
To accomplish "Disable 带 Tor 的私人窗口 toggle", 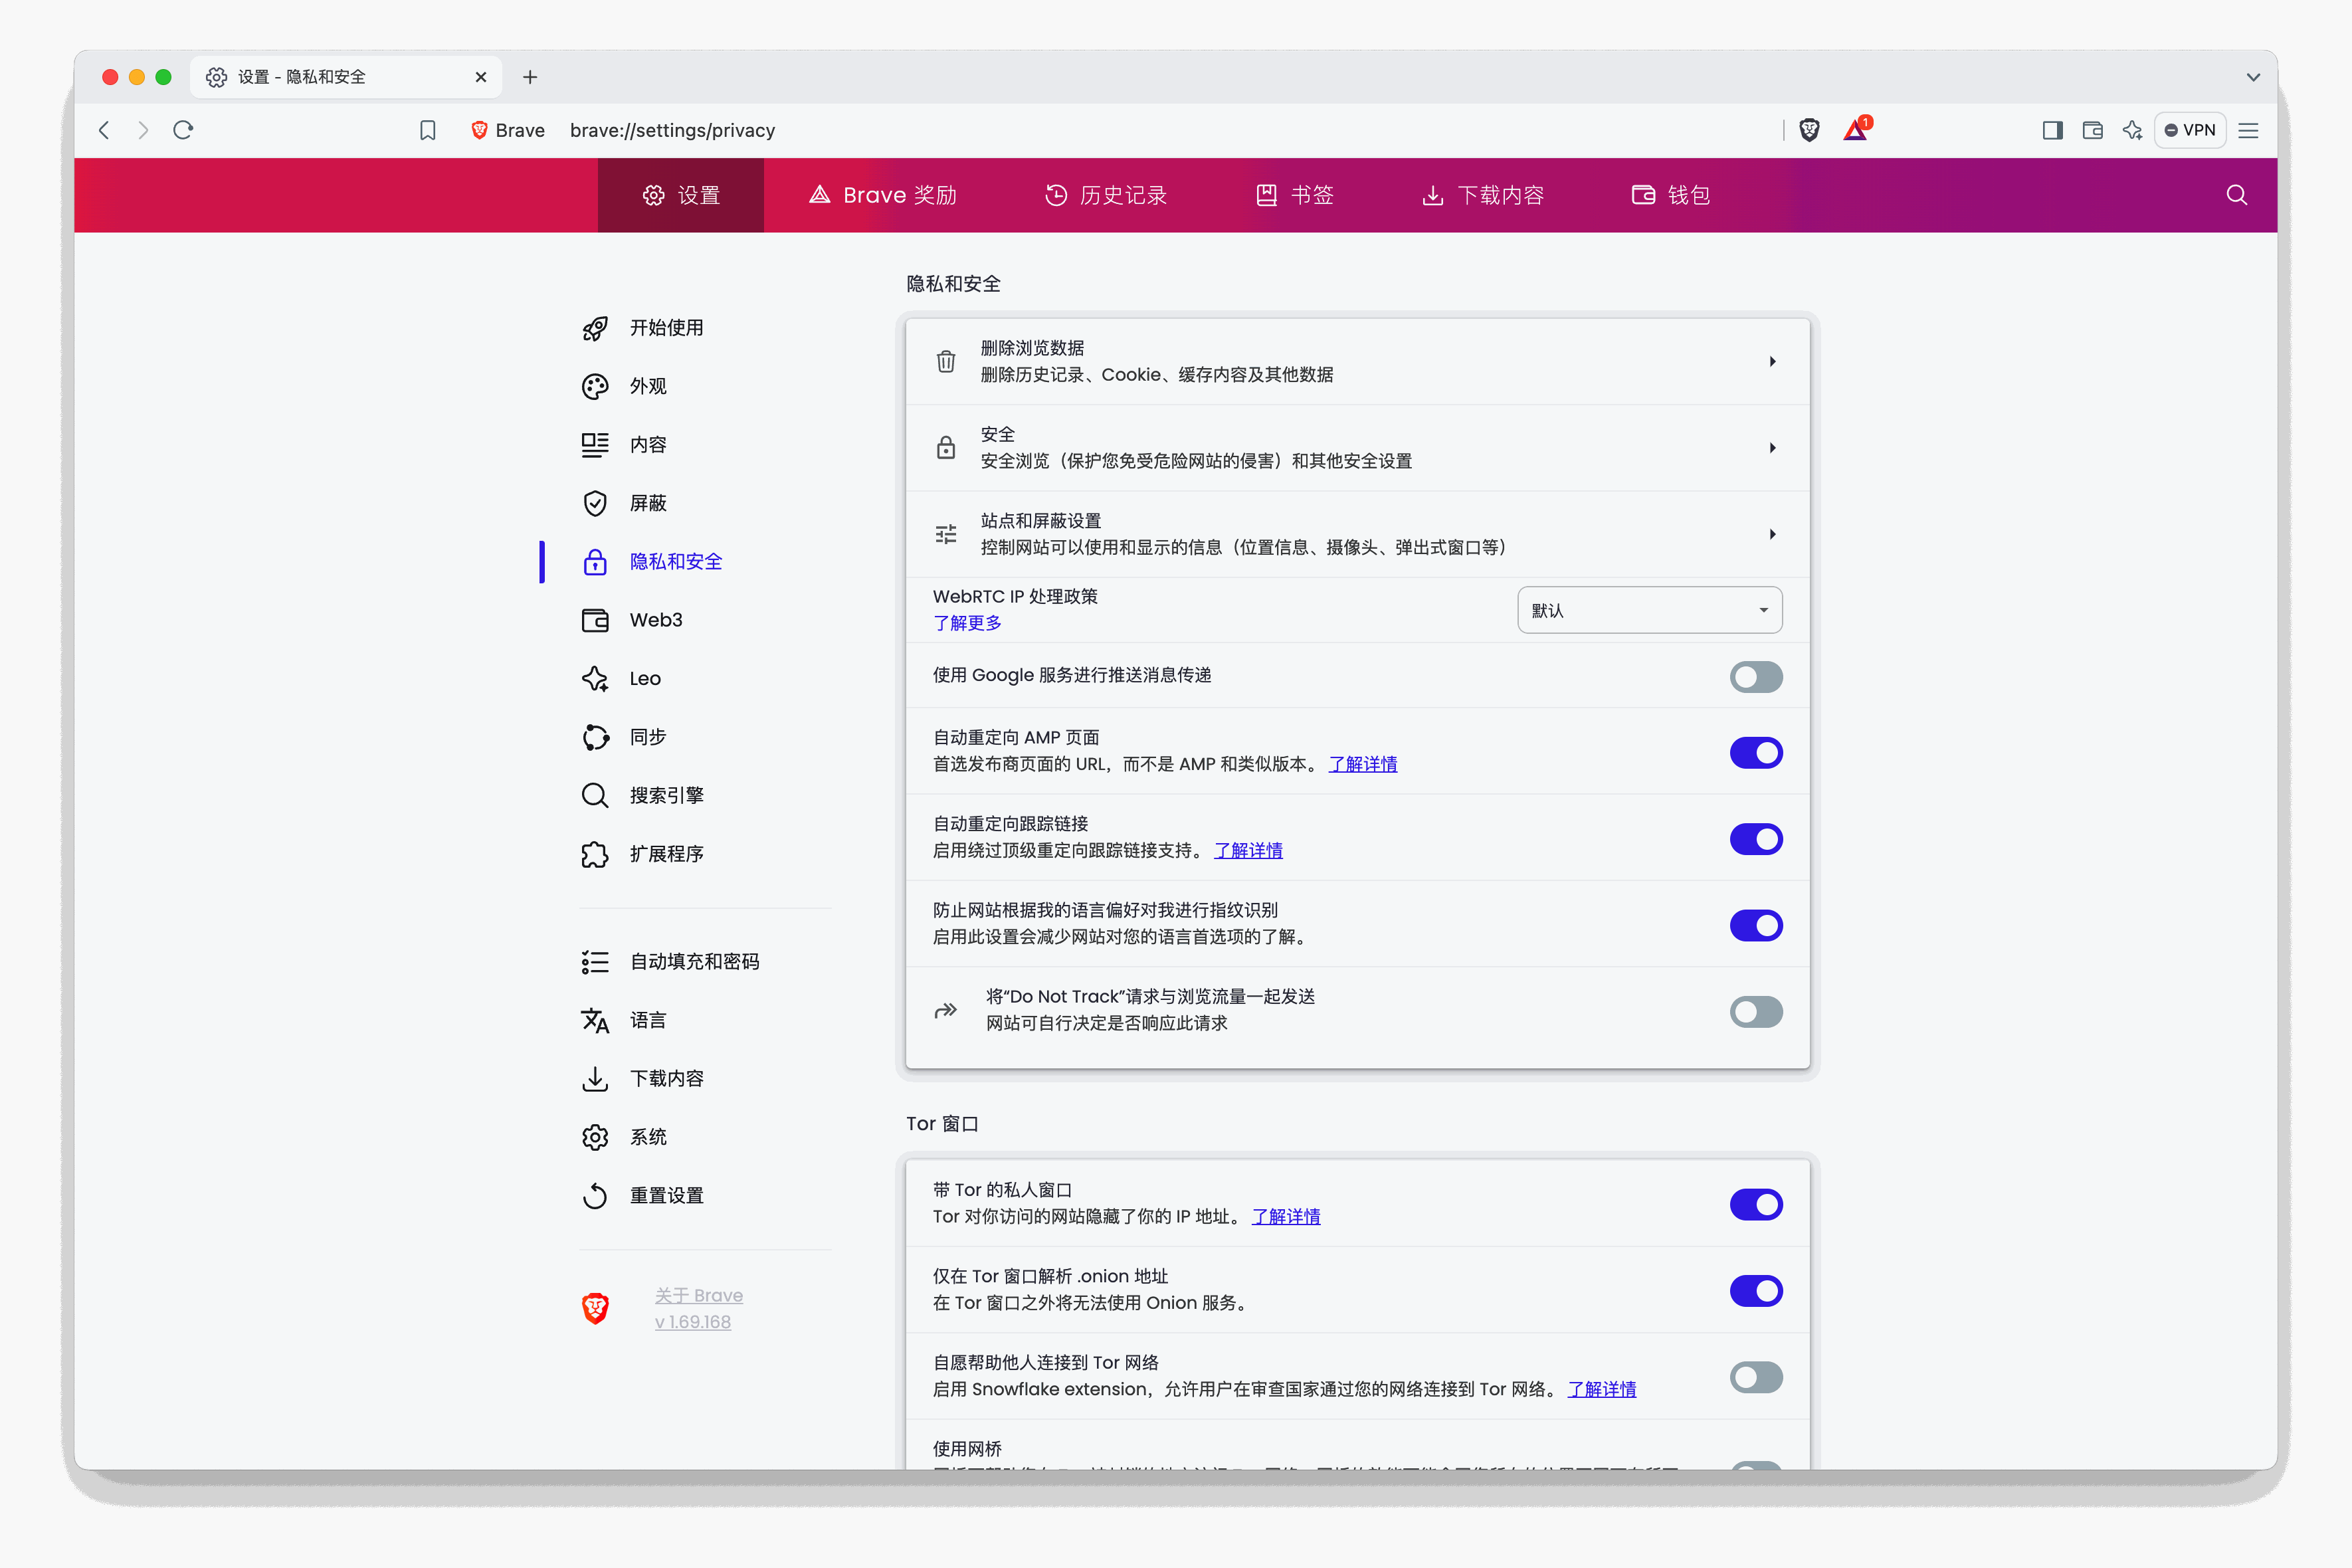I will click(x=1756, y=1204).
